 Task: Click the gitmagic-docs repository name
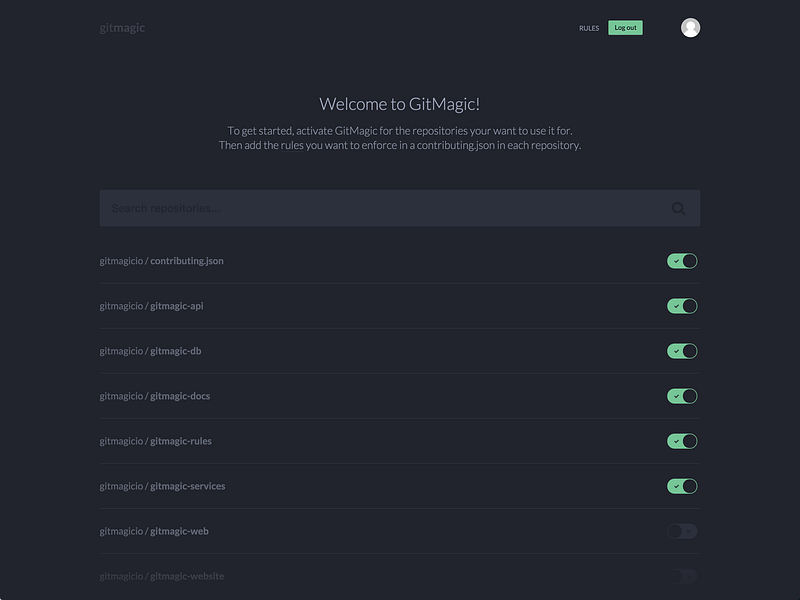tap(155, 395)
